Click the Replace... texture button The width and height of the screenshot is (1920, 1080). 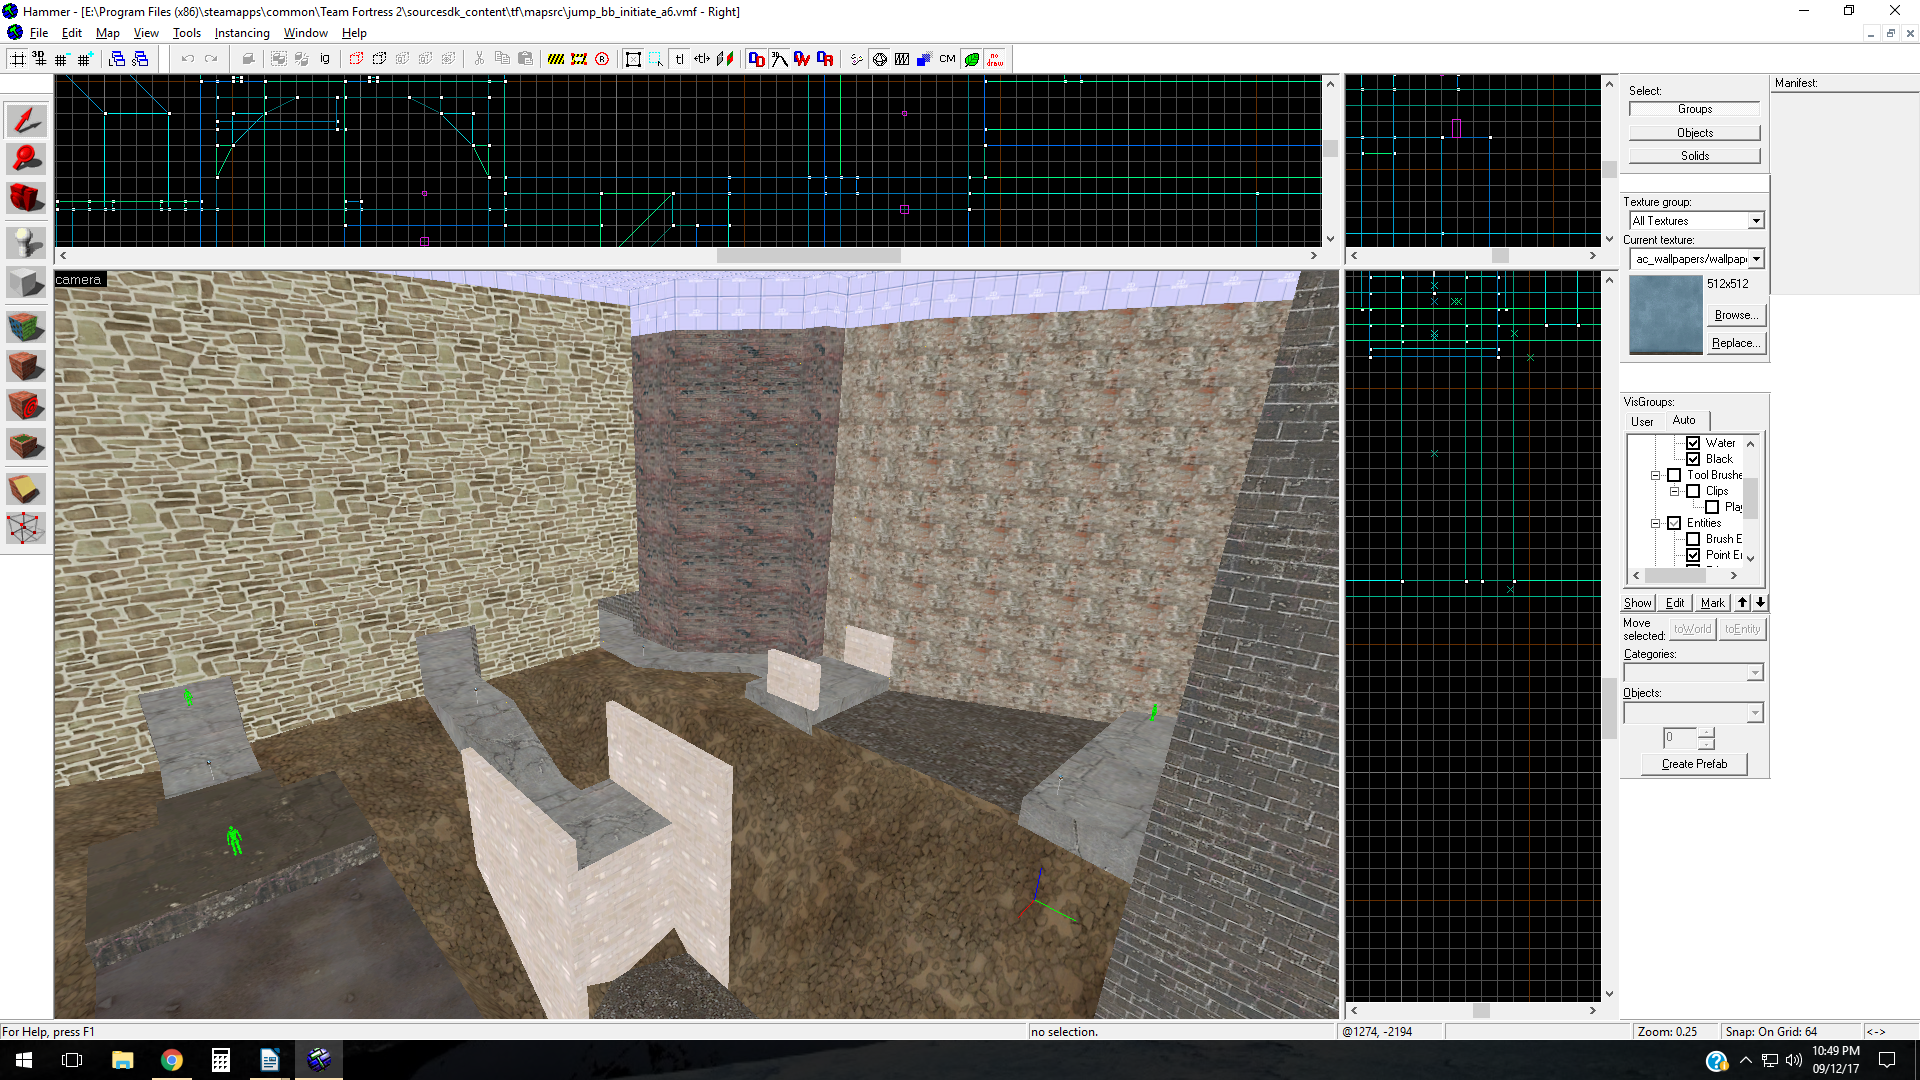(x=1736, y=343)
